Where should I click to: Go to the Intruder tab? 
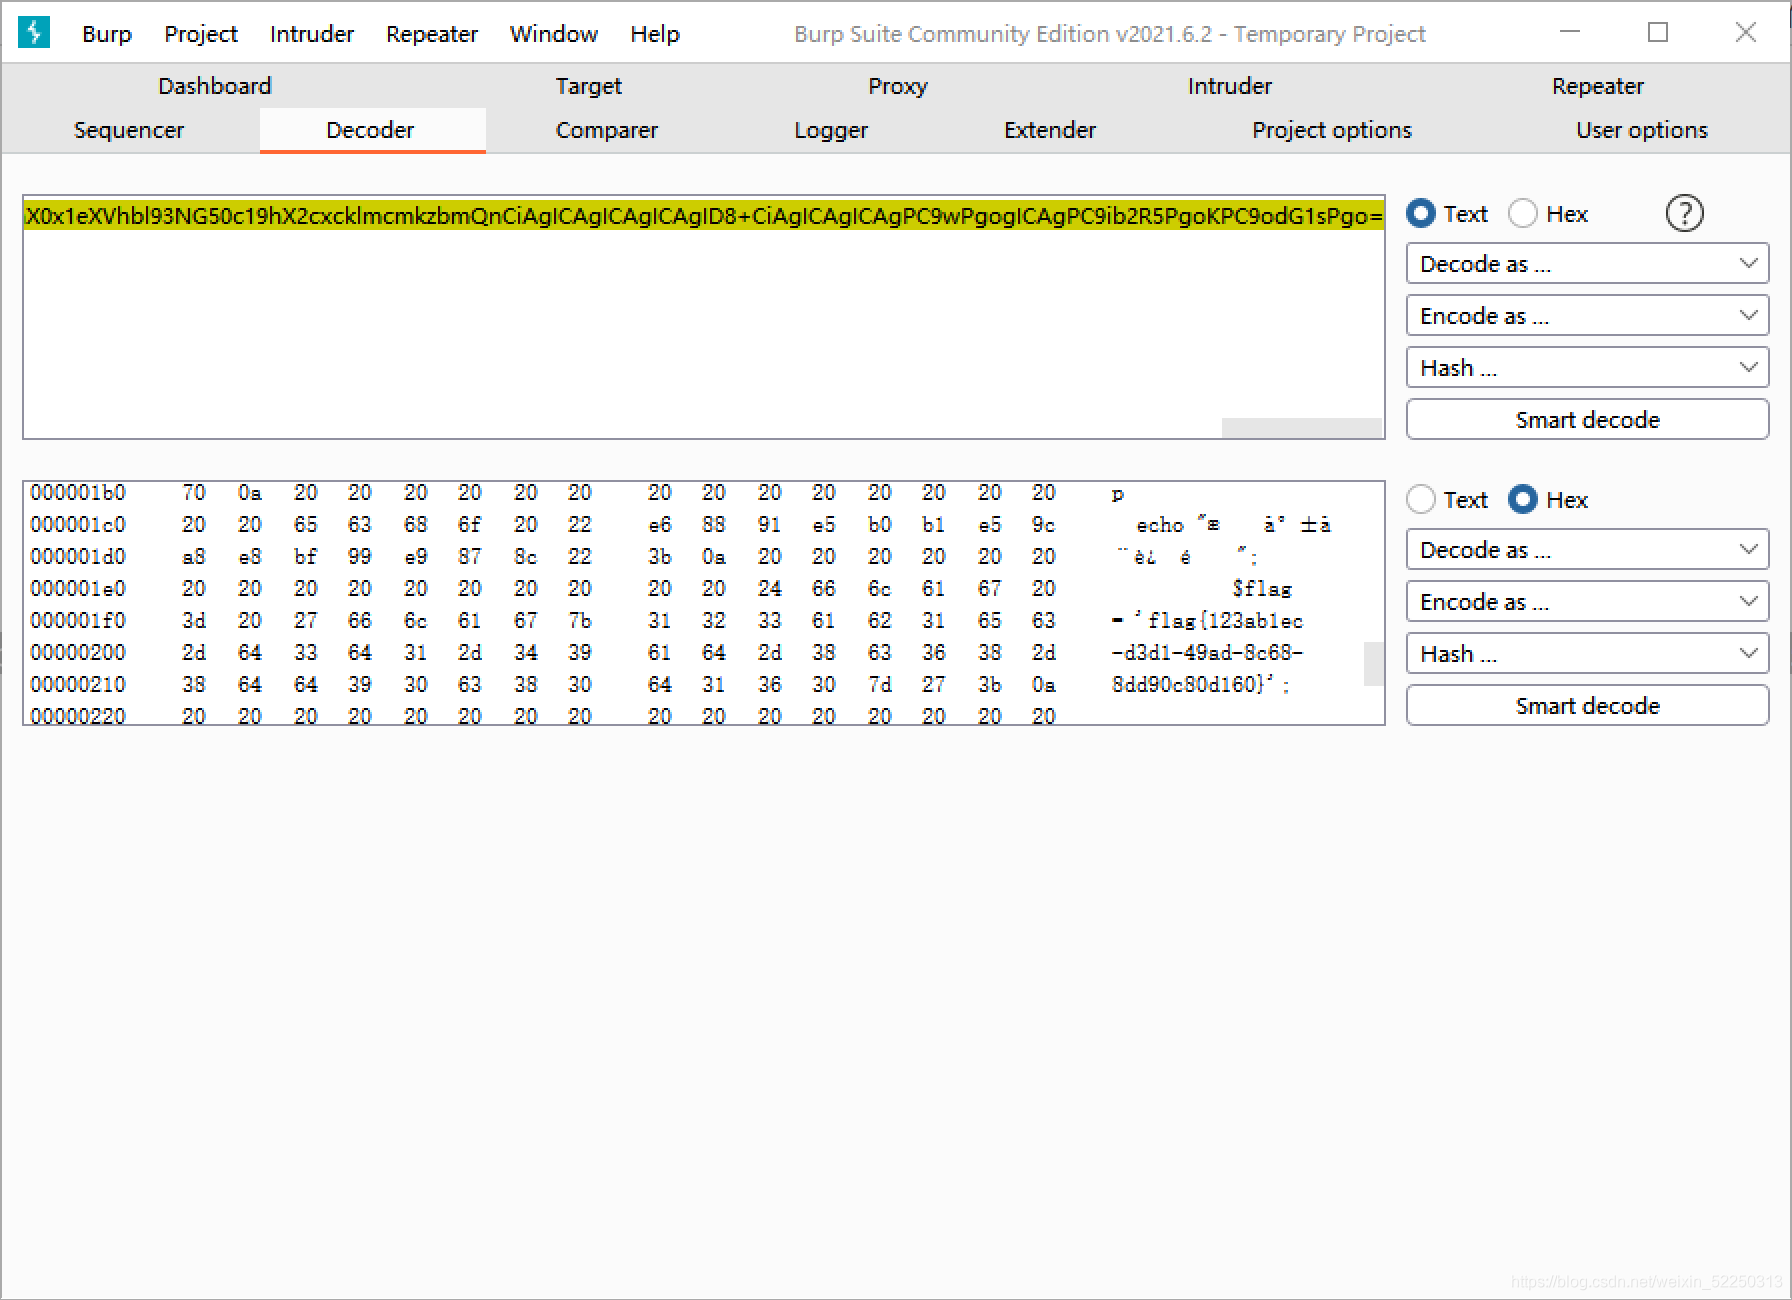click(x=1230, y=86)
